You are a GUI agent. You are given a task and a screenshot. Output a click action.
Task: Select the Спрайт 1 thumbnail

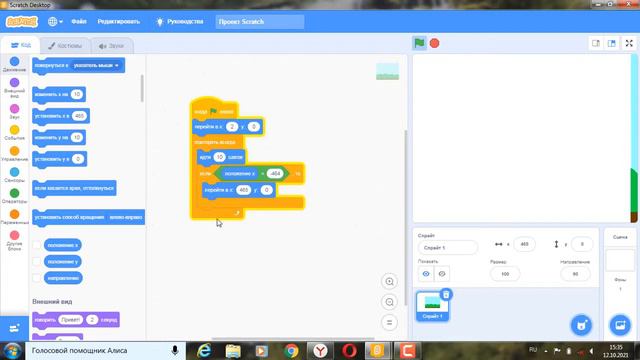(x=432, y=306)
